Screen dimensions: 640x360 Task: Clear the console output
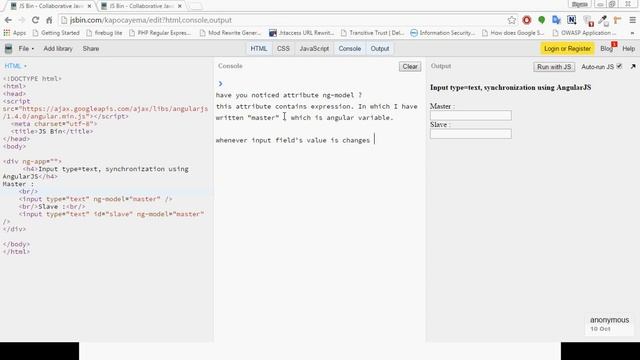(410, 67)
